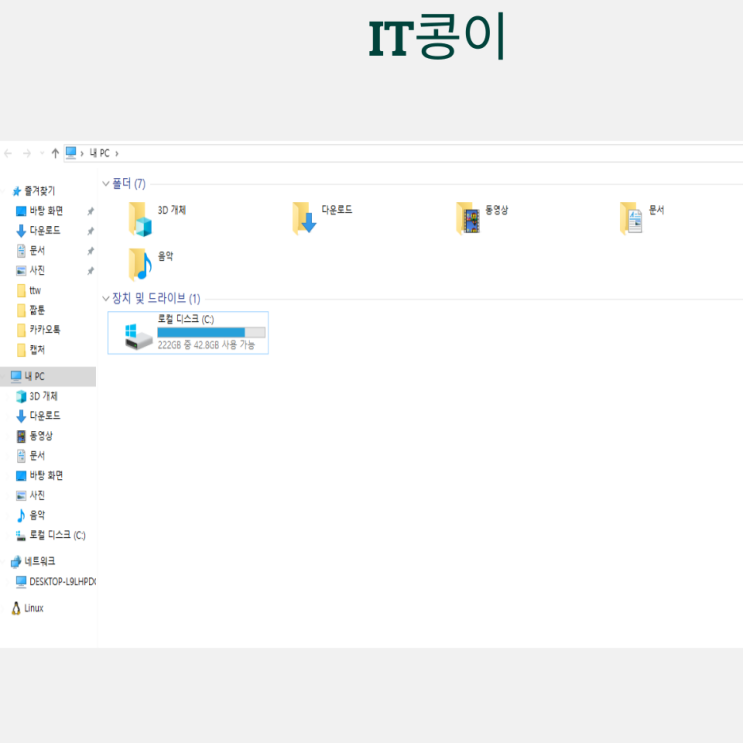This screenshot has width=743, height=743.
Task: Open 음악 under 내 PC in sidebar
Action: tap(37, 516)
